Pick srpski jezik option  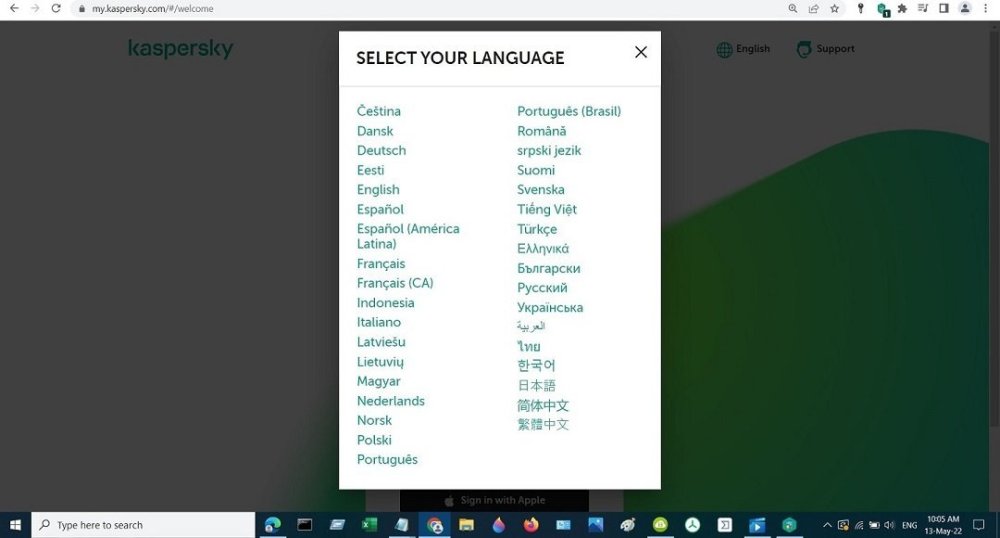point(549,150)
